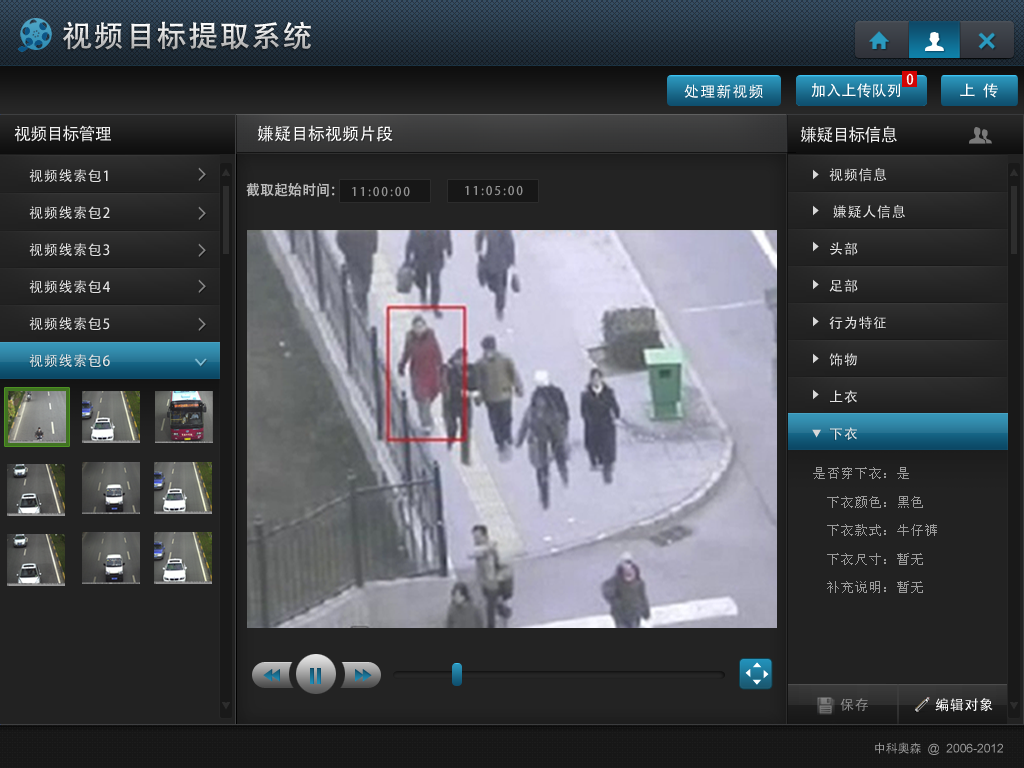Expand 视频信息 section
Screen dimensions: 1024x768
pyautogui.click(x=898, y=174)
